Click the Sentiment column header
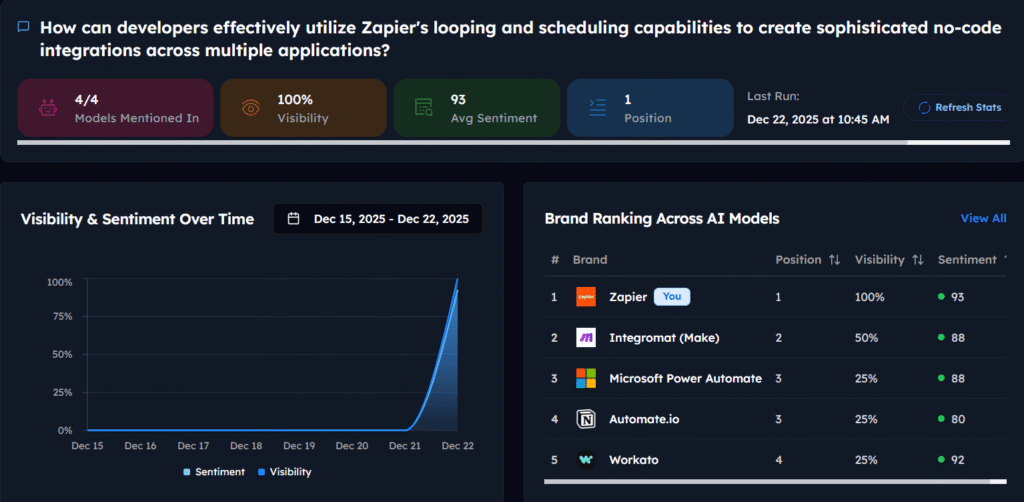The image size is (1024, 502). click(x=967, y=260)
